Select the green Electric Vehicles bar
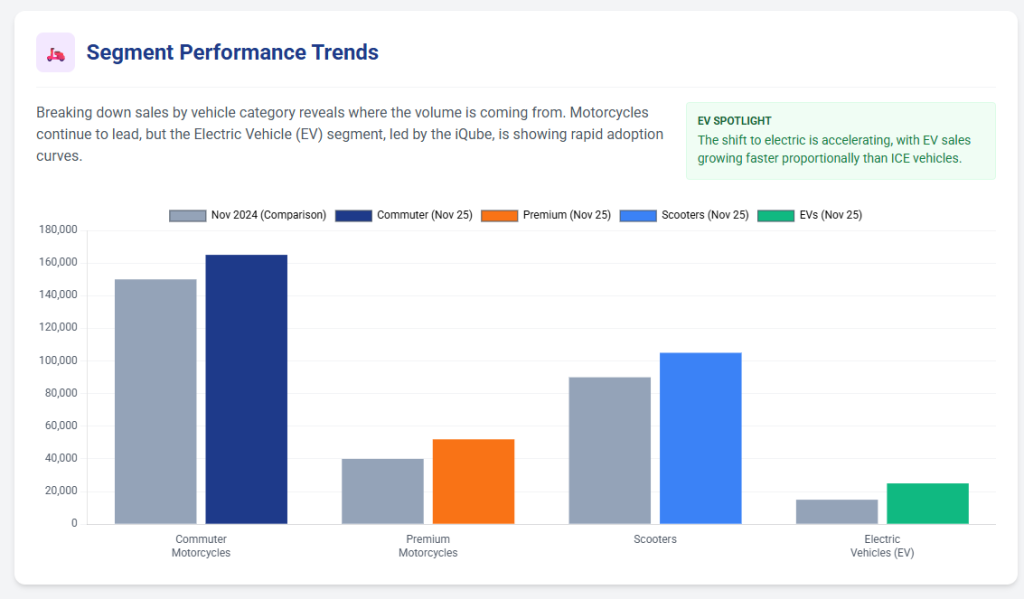1024x599 pixels. tap(927, 503)
